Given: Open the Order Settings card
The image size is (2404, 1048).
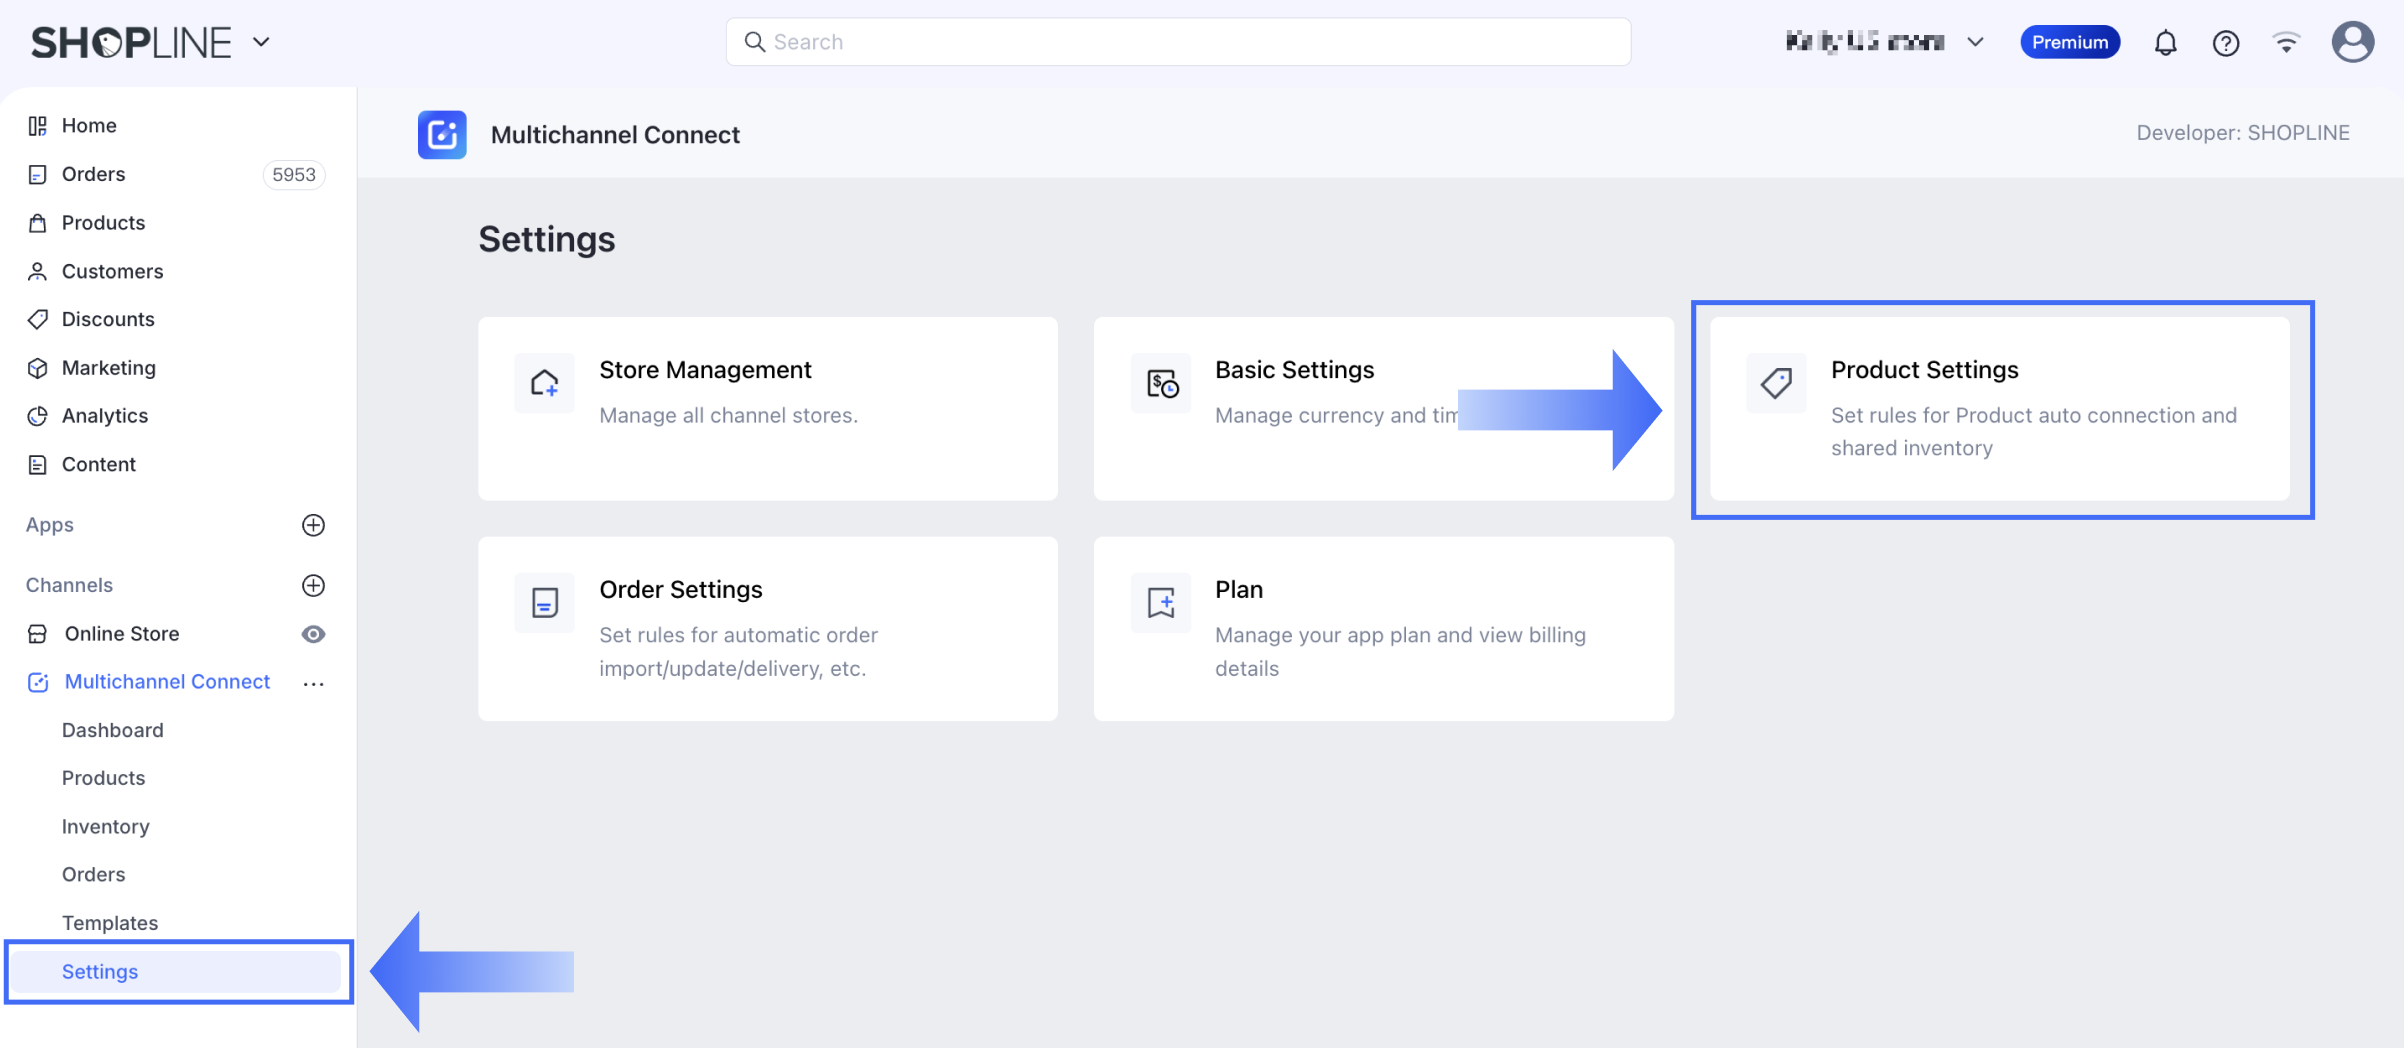Looking at the screenshot, I should click(768, 629).
